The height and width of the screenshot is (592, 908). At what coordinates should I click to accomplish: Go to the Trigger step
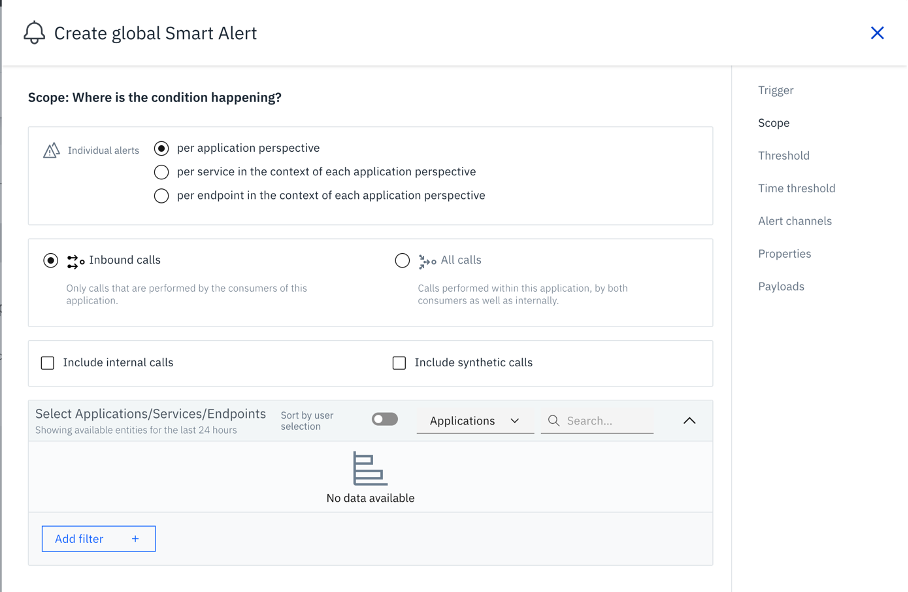pos(776,90)
